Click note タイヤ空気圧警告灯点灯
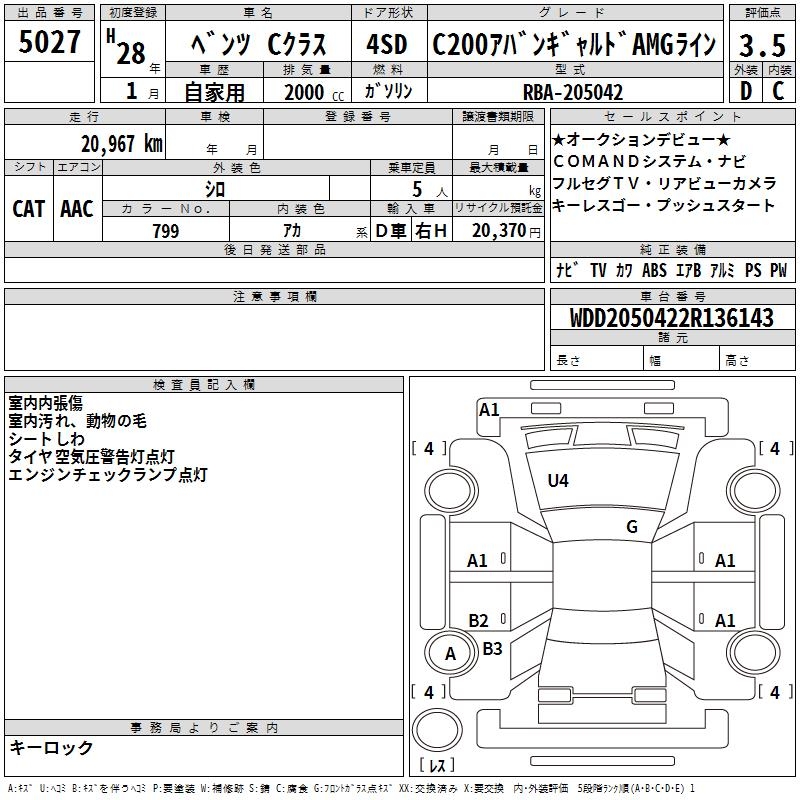 pos(92,457)
